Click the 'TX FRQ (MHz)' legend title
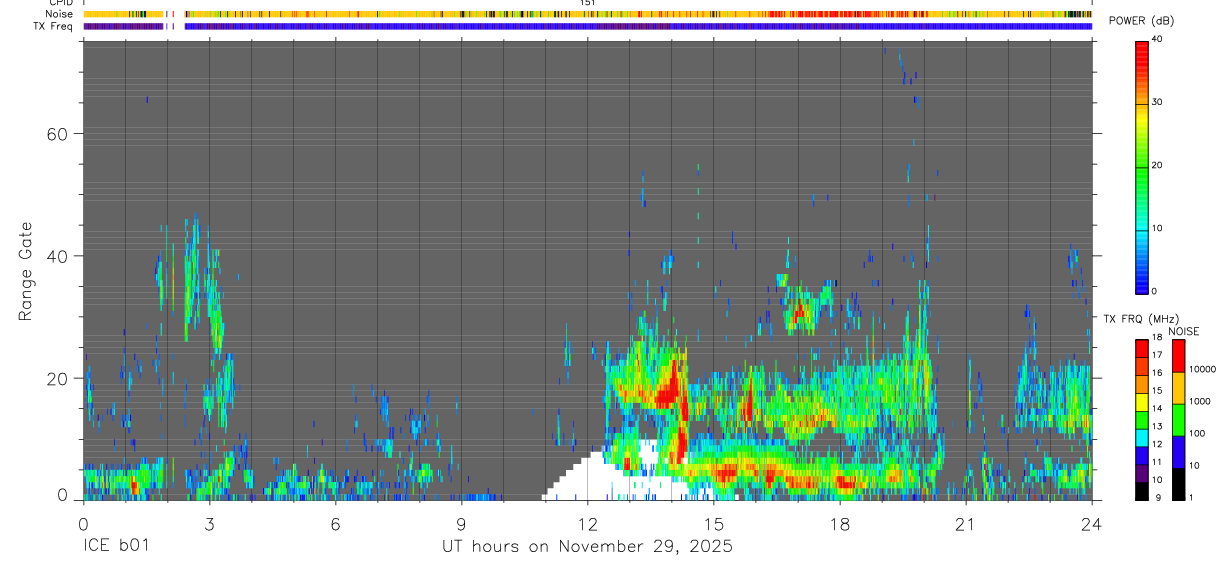This screenshot has width=1228, height=567. tap(1141, 318)
